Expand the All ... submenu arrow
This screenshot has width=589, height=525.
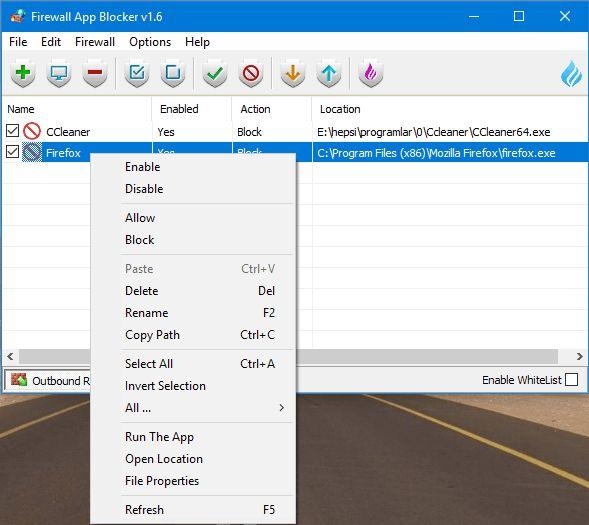coord(281,408)
